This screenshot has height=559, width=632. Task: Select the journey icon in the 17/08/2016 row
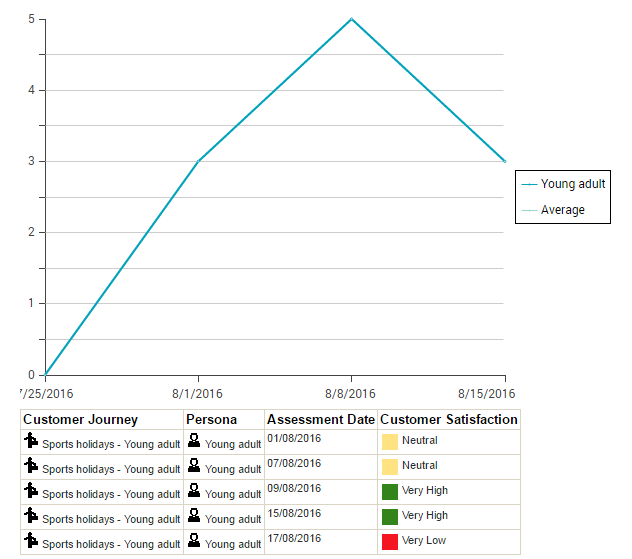31,541
